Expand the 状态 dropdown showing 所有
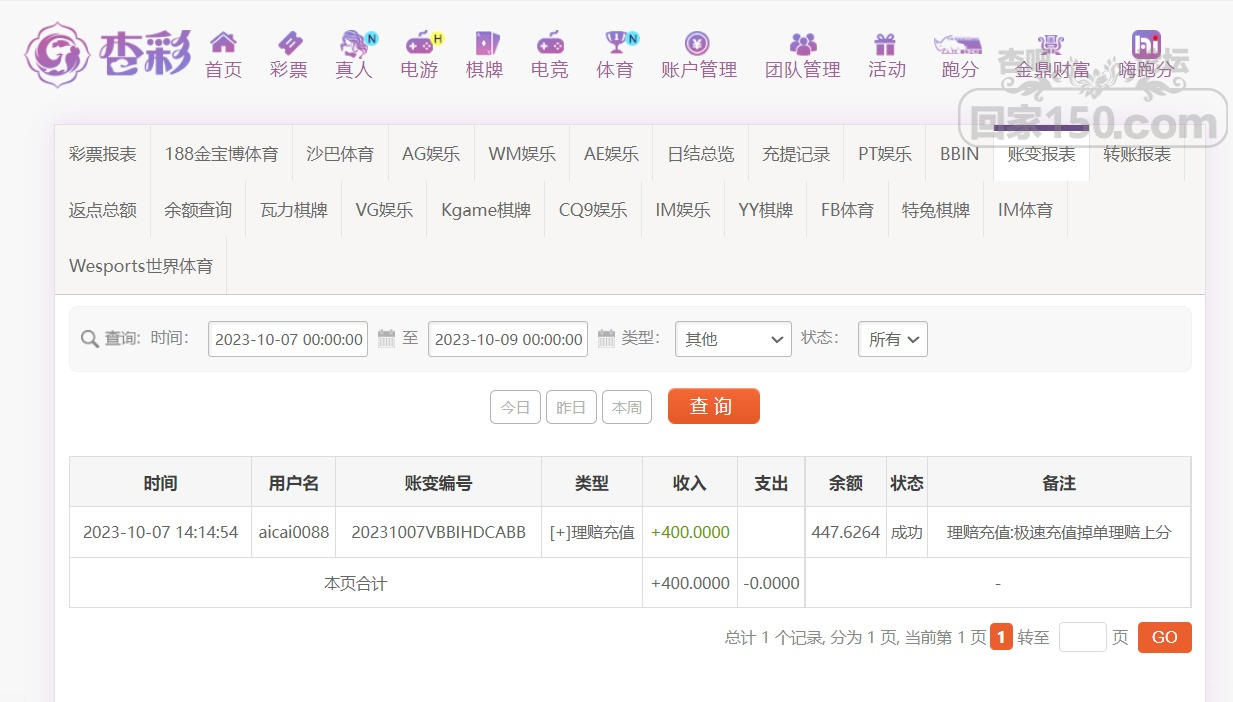 (893, 339)
